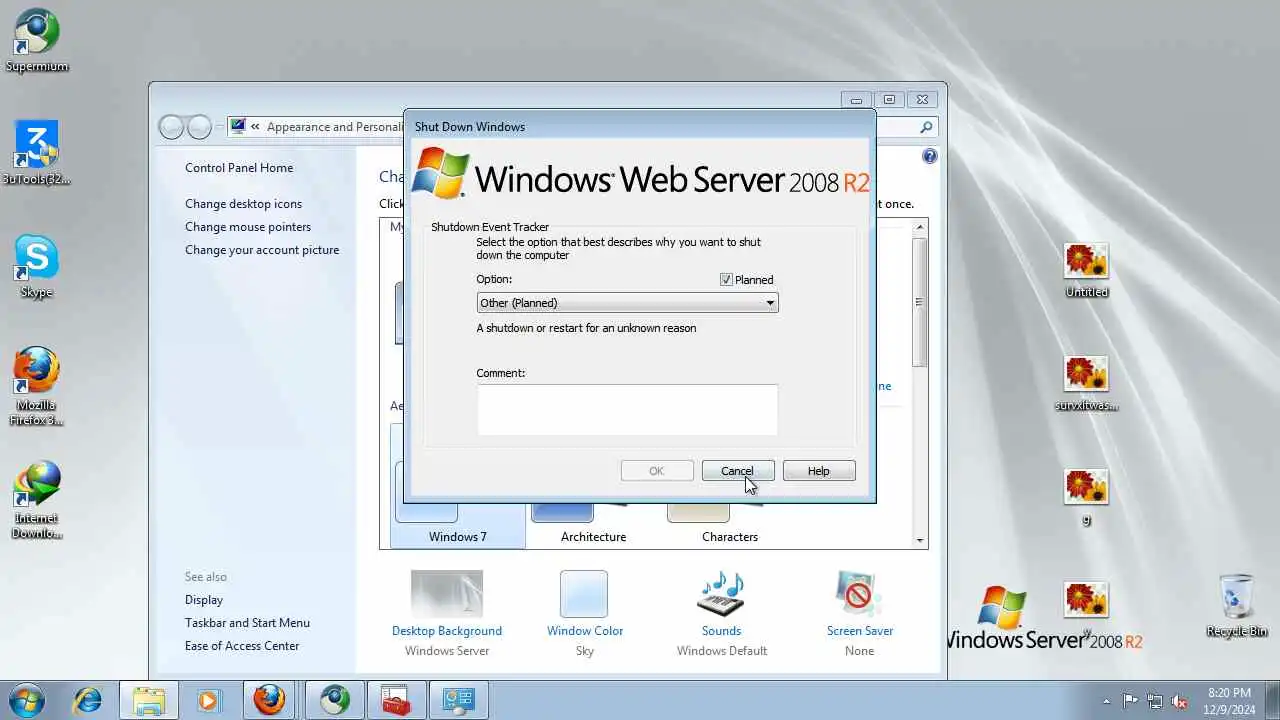Image resolution: width=1280 pixels, height=720 pixels.
Task: Open the Change your account picture link
Action: (262, 250)
